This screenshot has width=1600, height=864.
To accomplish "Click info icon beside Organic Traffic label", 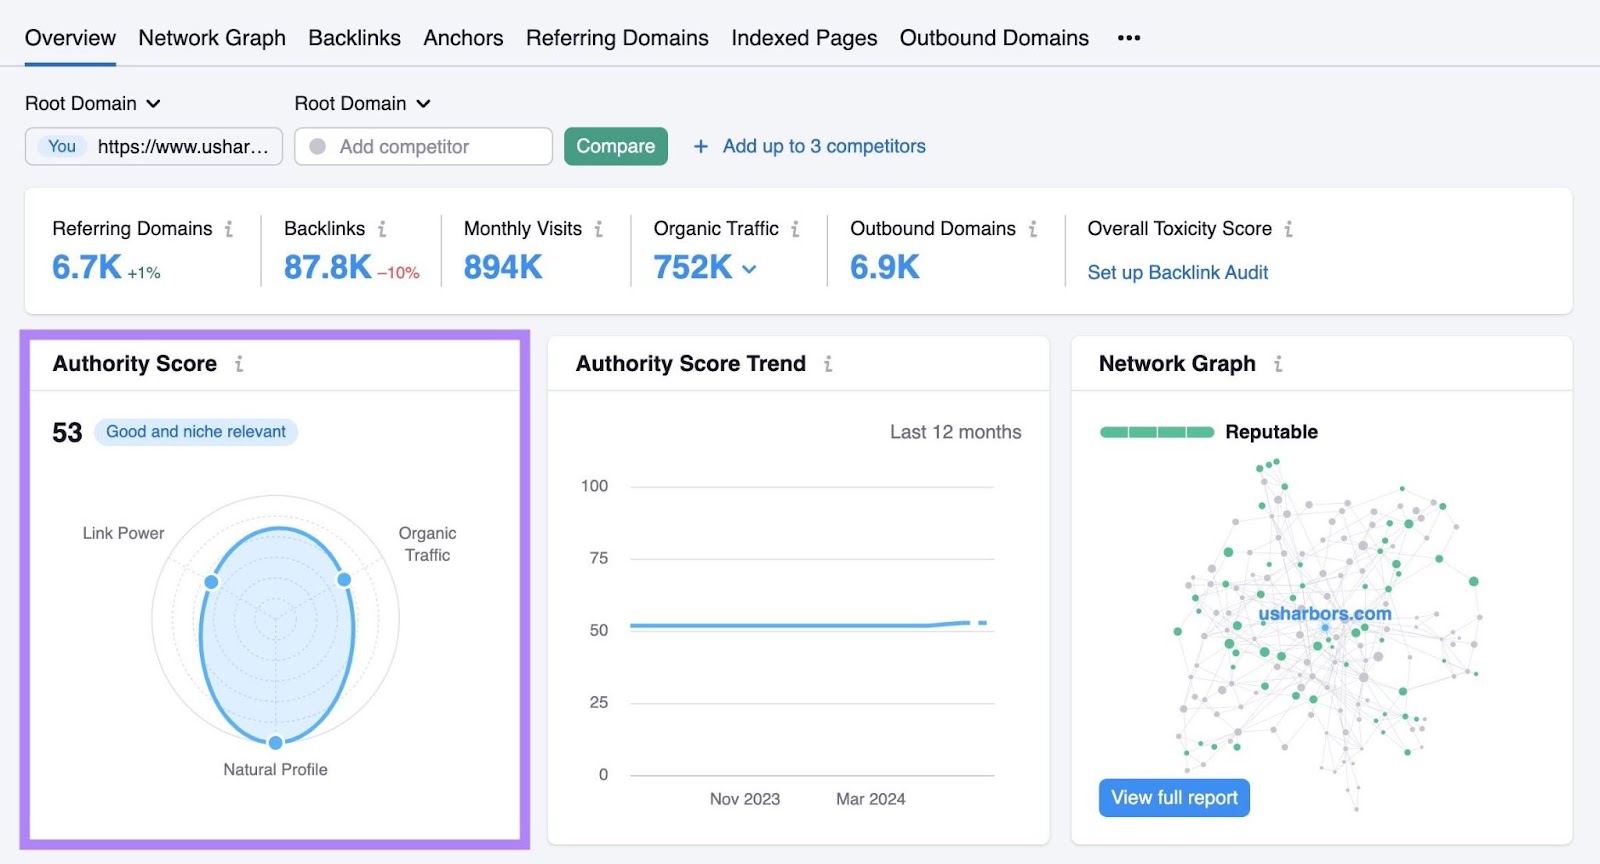I will (x=795, y=229).
